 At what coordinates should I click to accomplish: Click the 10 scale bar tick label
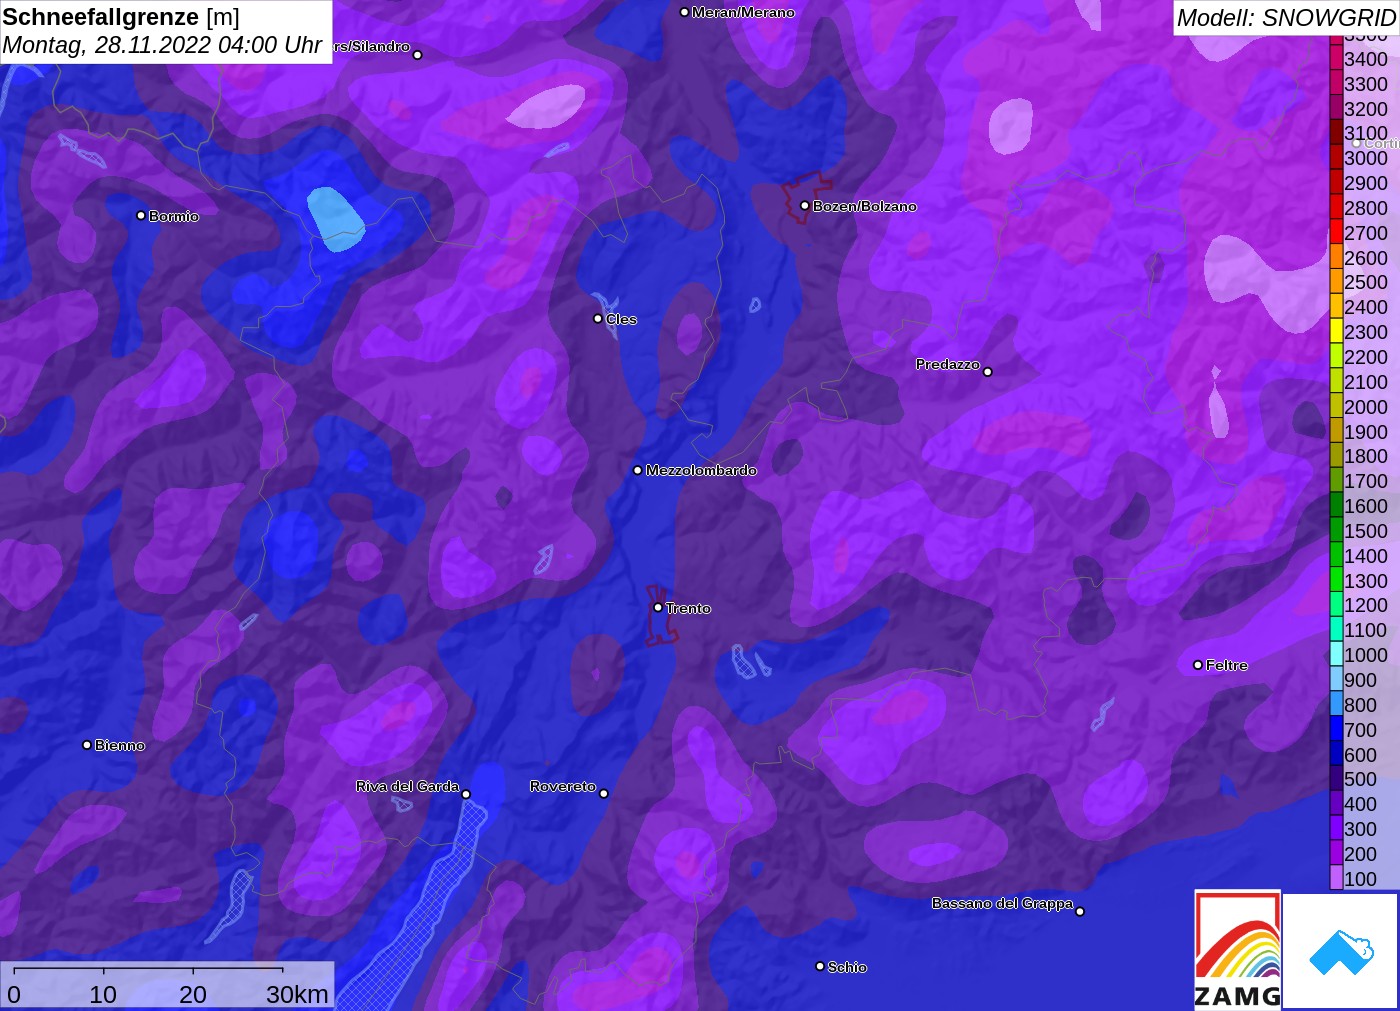[103, 994]
